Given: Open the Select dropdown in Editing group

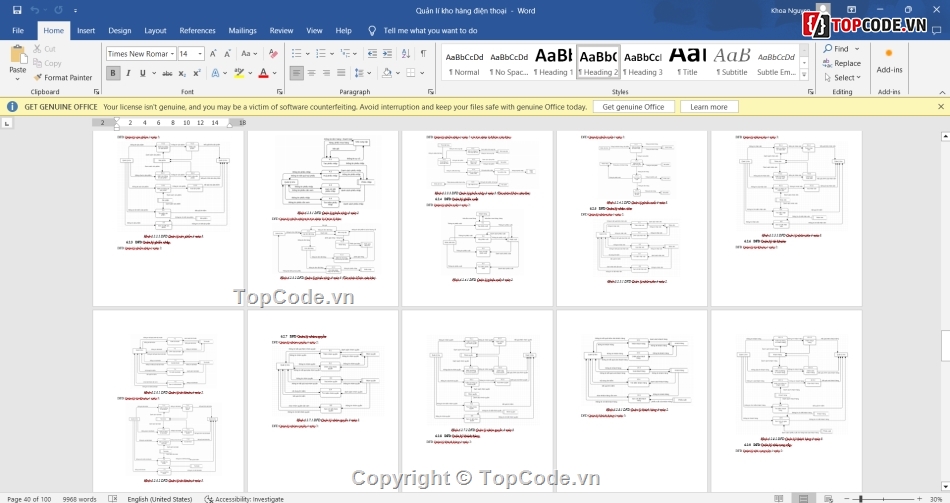Looking at the screenshot, I should (842, 78).
